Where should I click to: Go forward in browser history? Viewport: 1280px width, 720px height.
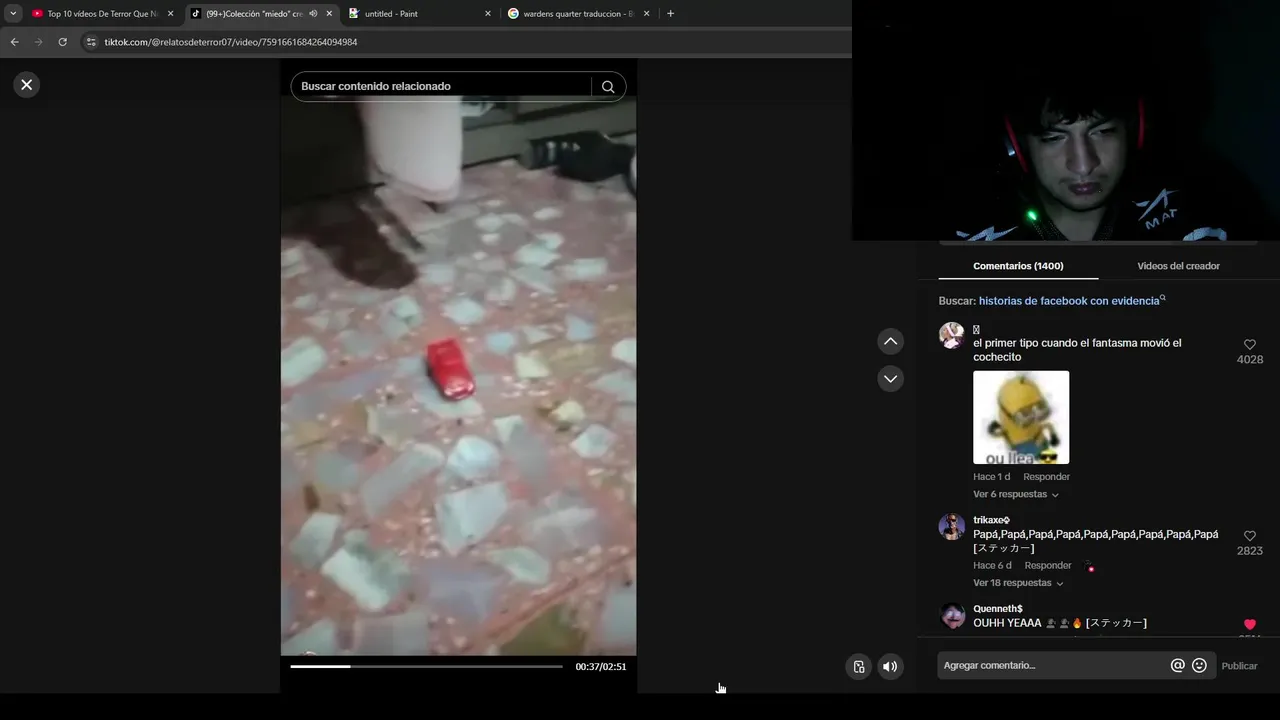[x=38, y=42]
